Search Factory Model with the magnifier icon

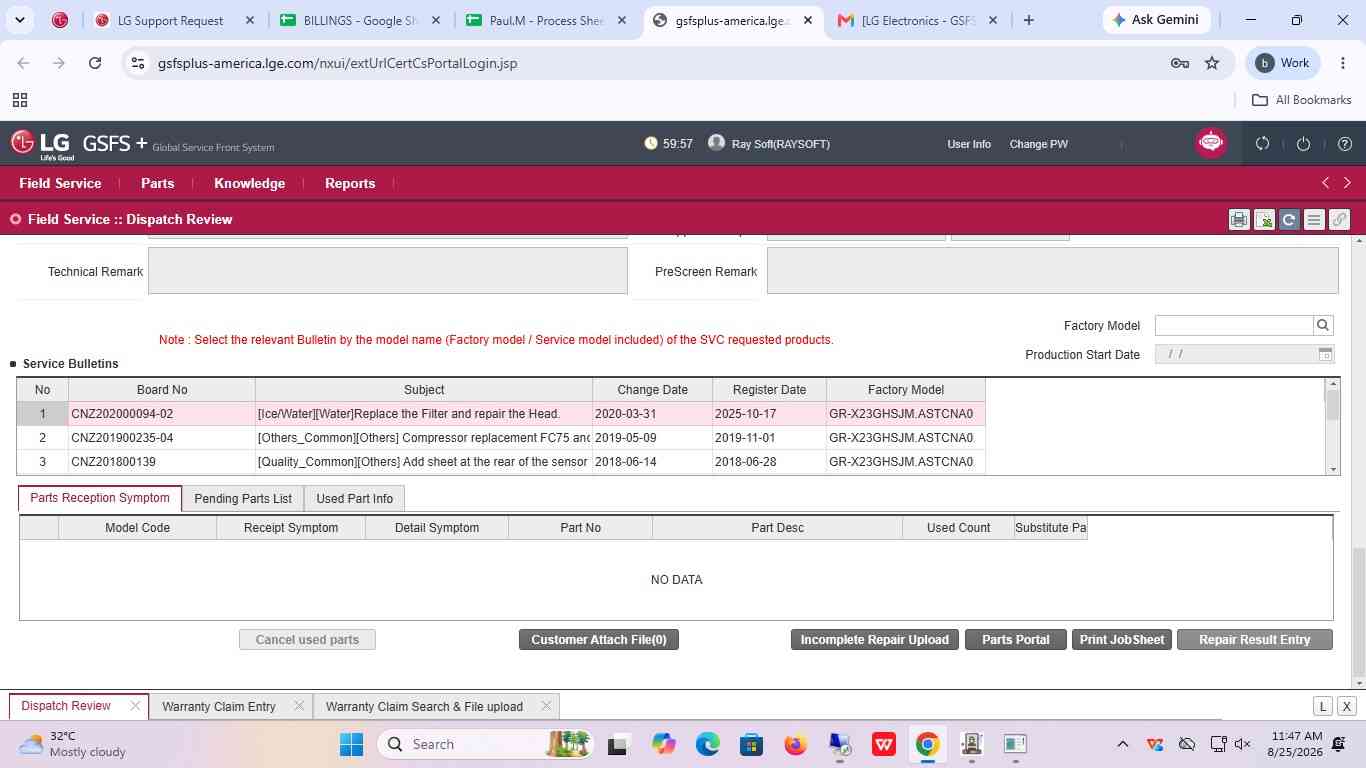coord(1323,325)
